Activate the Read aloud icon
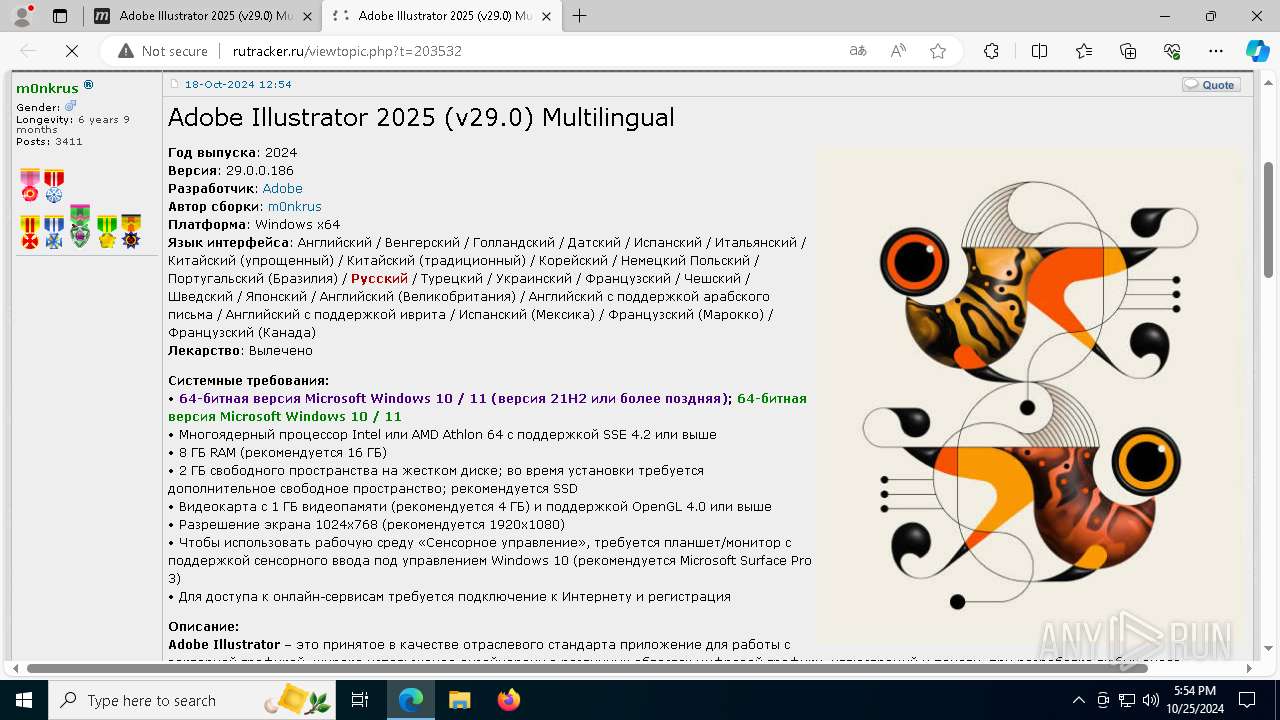The height and width of the screenshot is (720, 1280). click(898, 51)
